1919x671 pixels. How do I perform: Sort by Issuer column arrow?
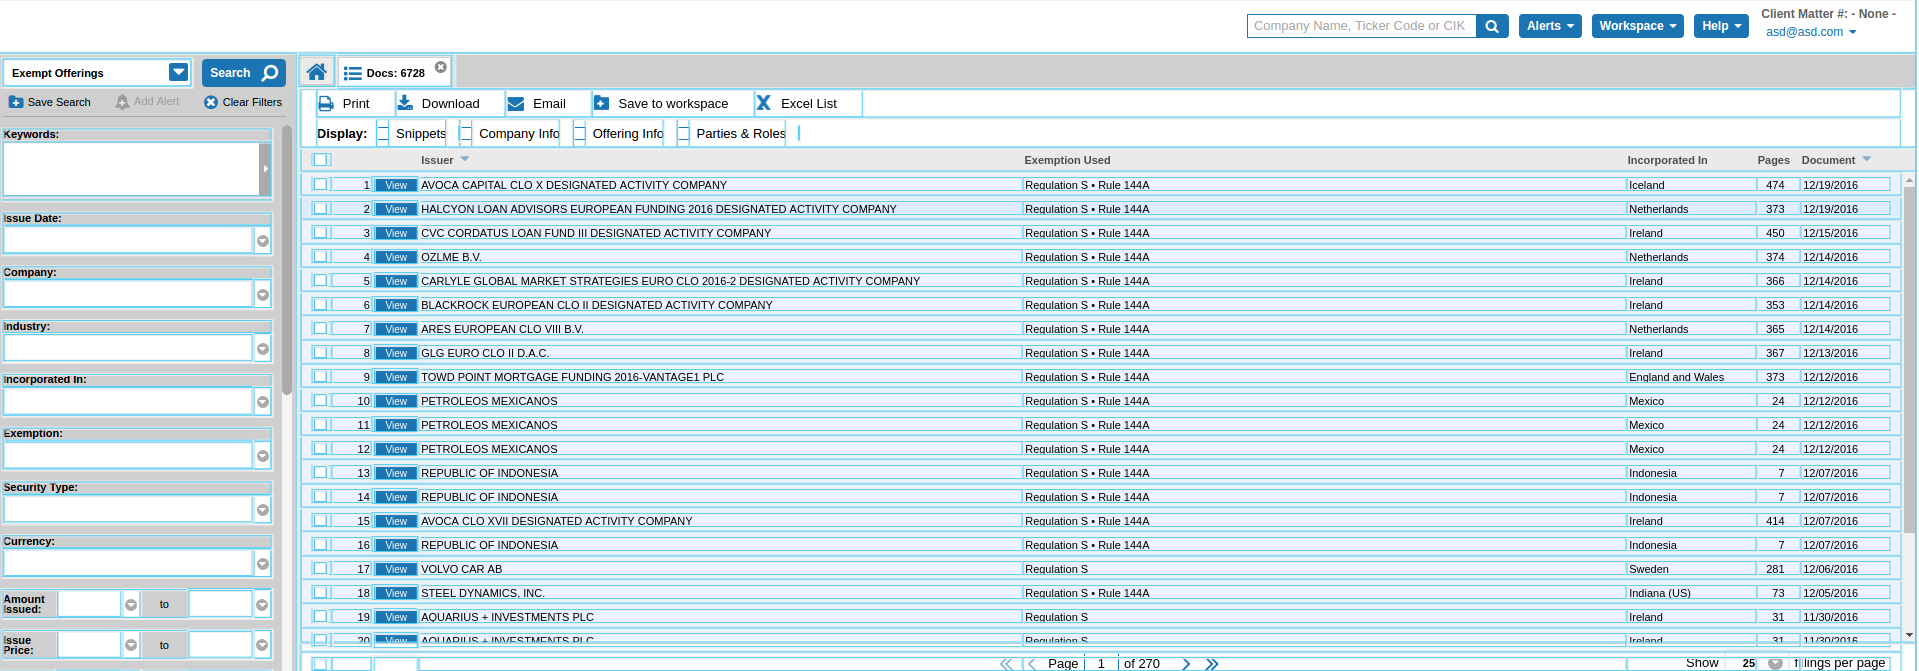coord(465,159)
